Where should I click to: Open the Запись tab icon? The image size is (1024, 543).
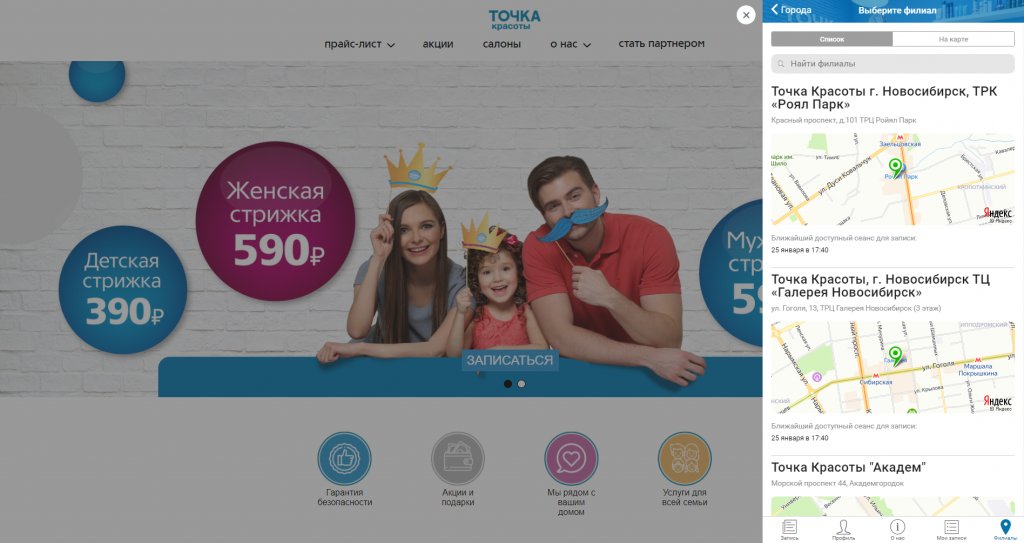(790, 527)
